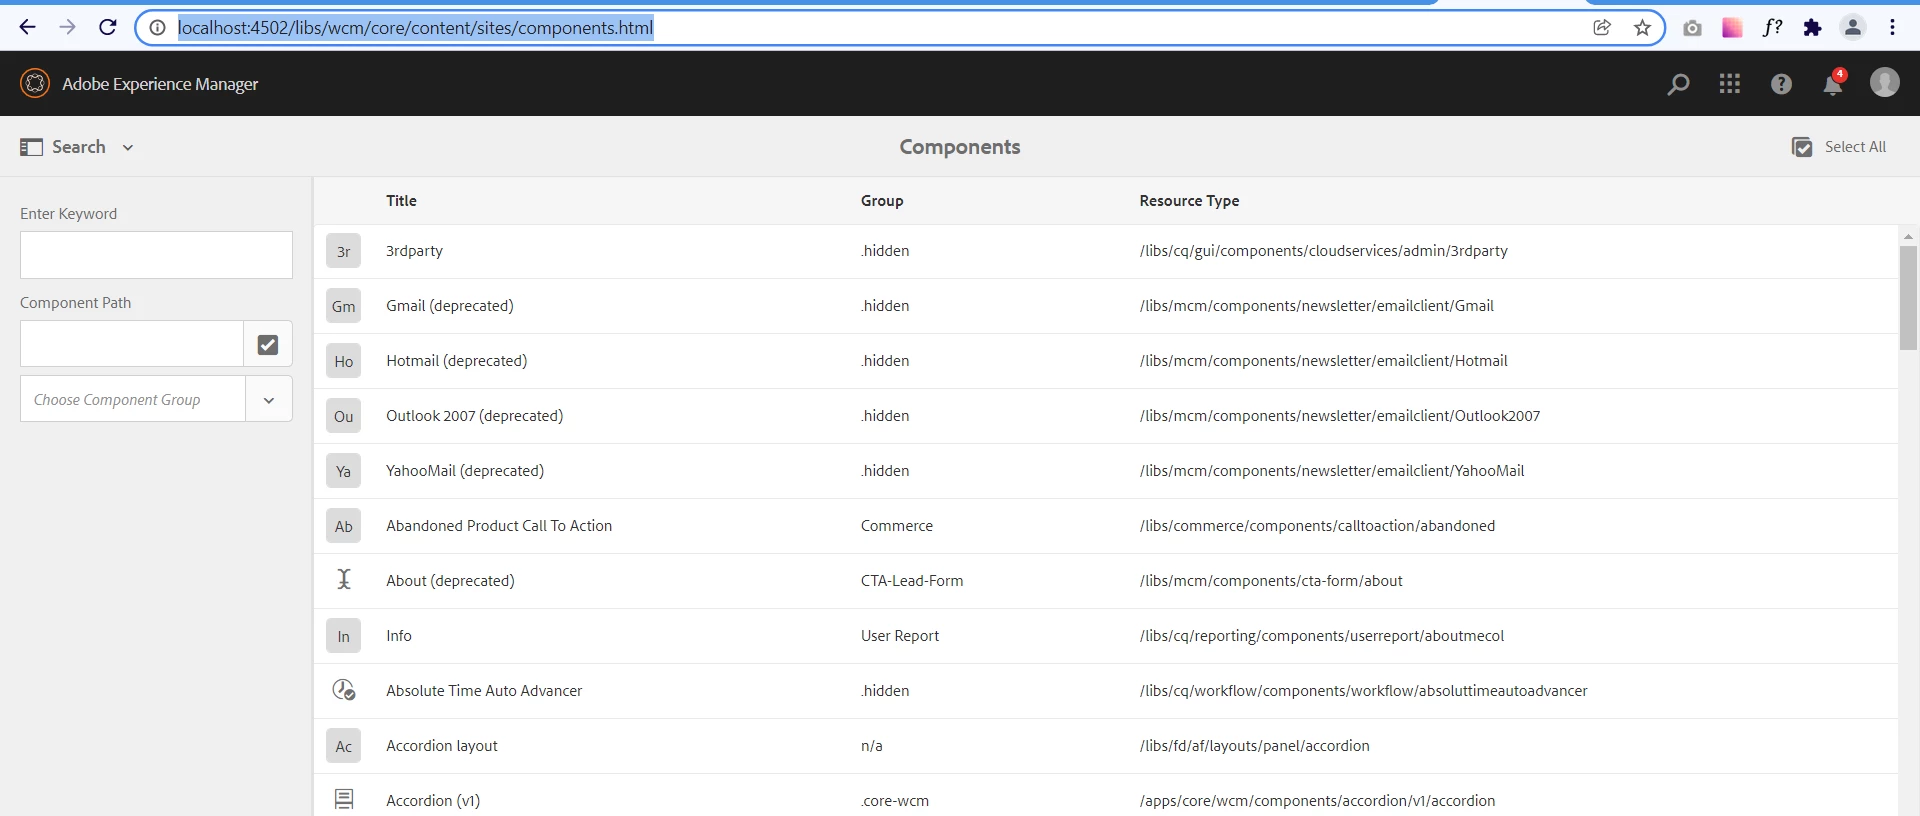
Task: Open the Solutions grid switcher icon
Action: 1730,84
